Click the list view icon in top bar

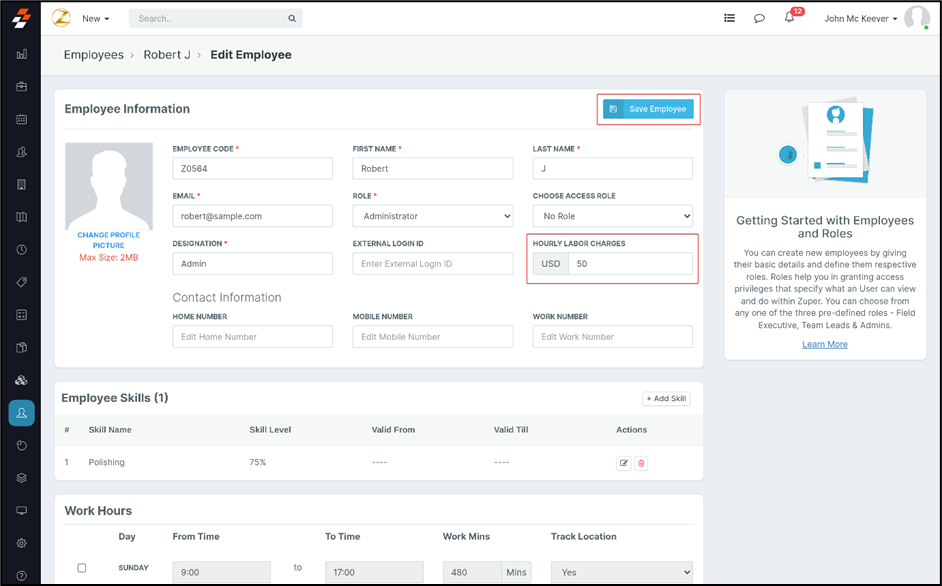730,18
